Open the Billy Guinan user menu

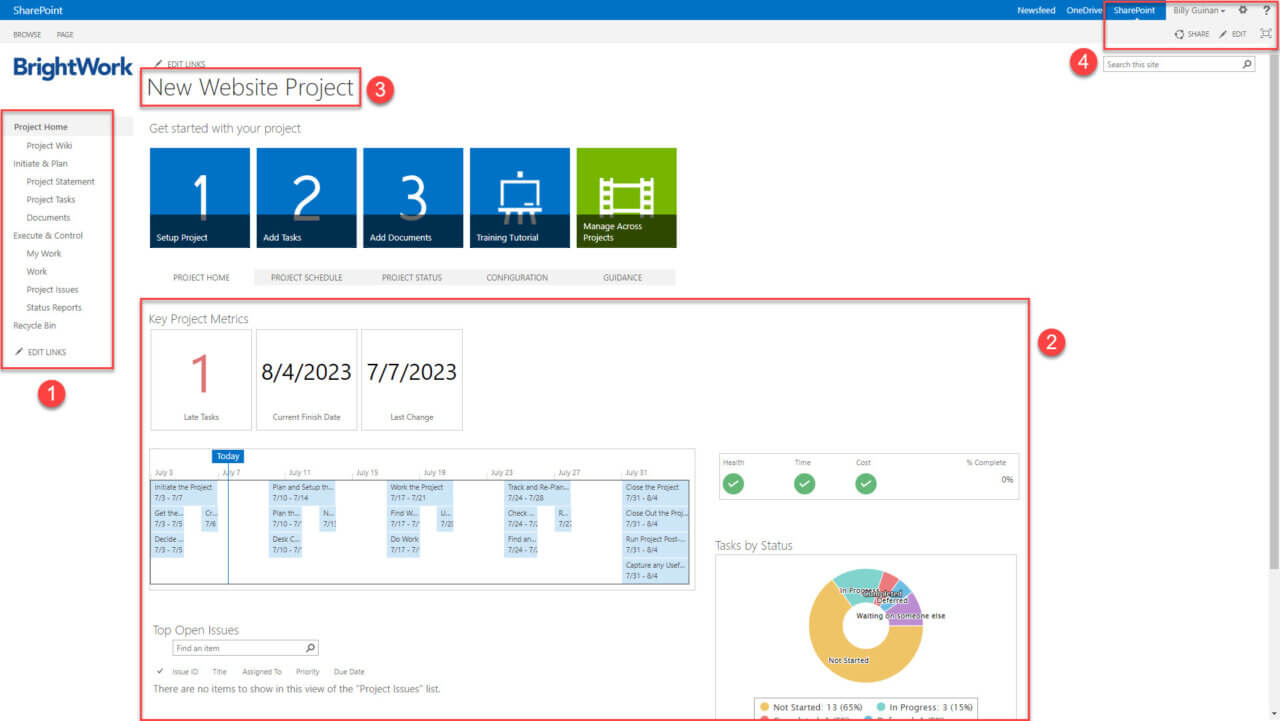[1197, 10]
